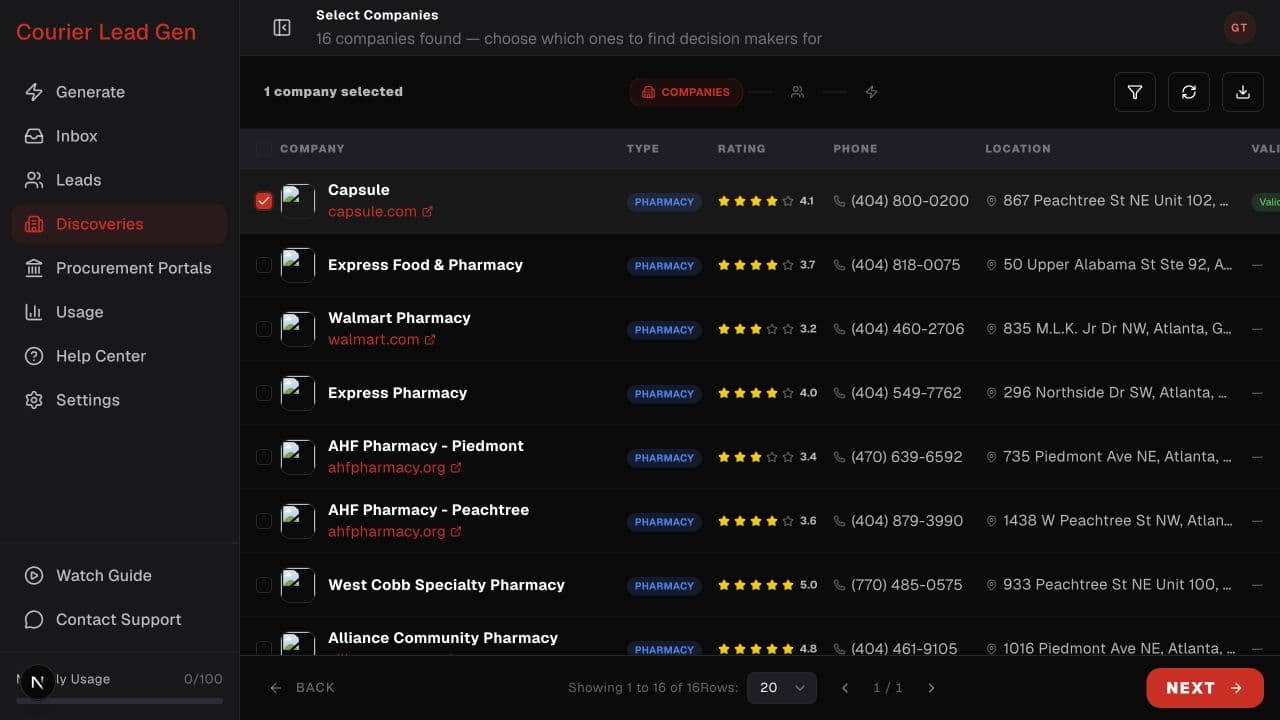The image size is (1280, 720).
Task: Click the BACK button
Action: coord(302,688)
